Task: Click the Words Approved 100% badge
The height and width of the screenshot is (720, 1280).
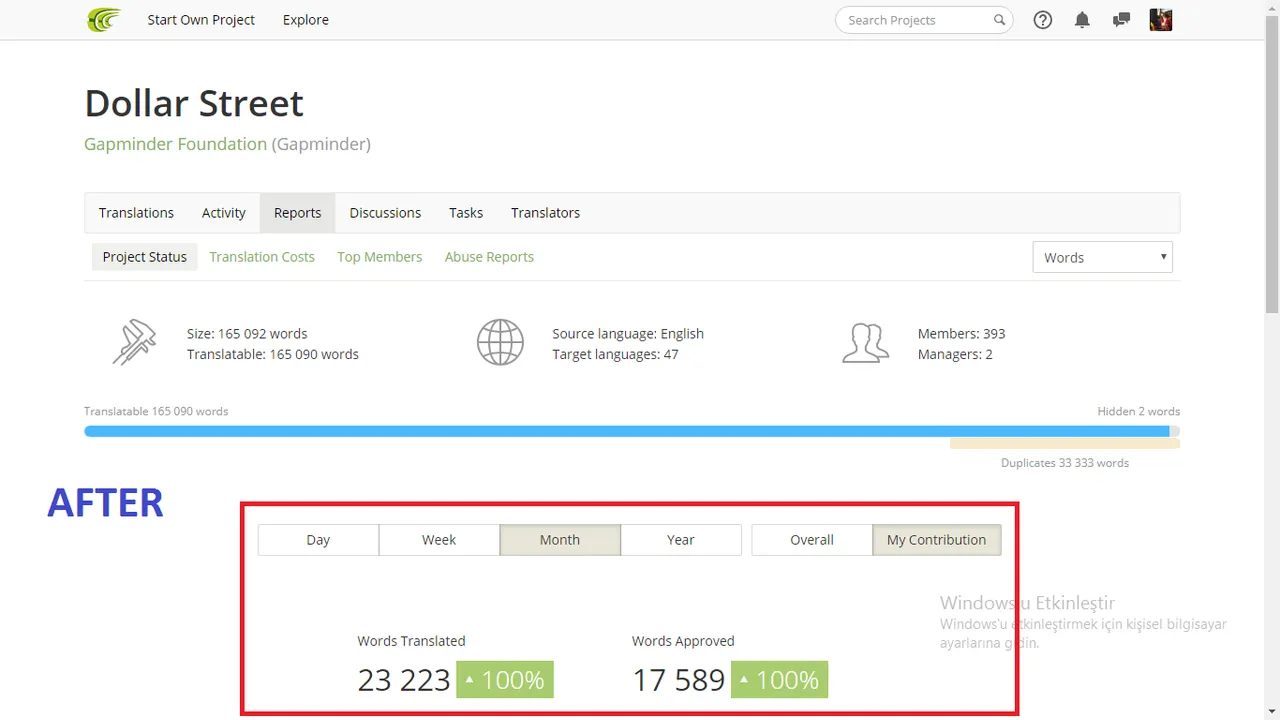Action: click(779, 680)
